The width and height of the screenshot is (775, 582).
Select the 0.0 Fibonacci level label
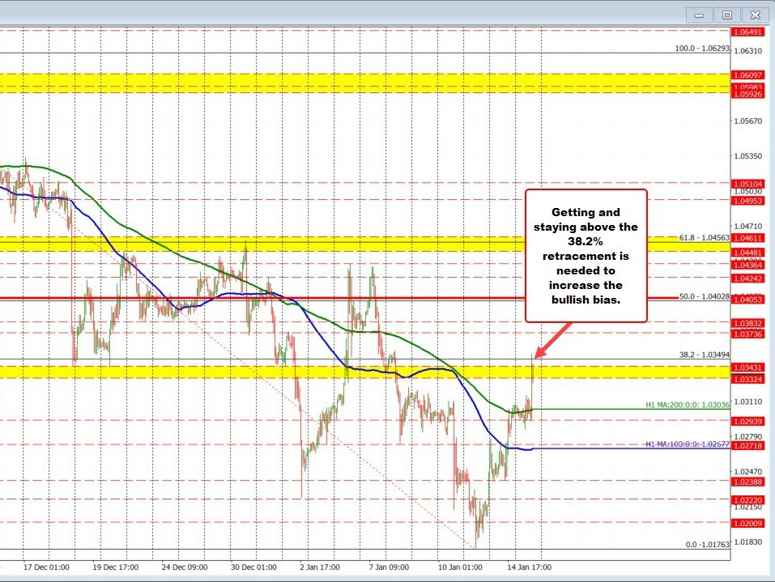tap(701, 544)
